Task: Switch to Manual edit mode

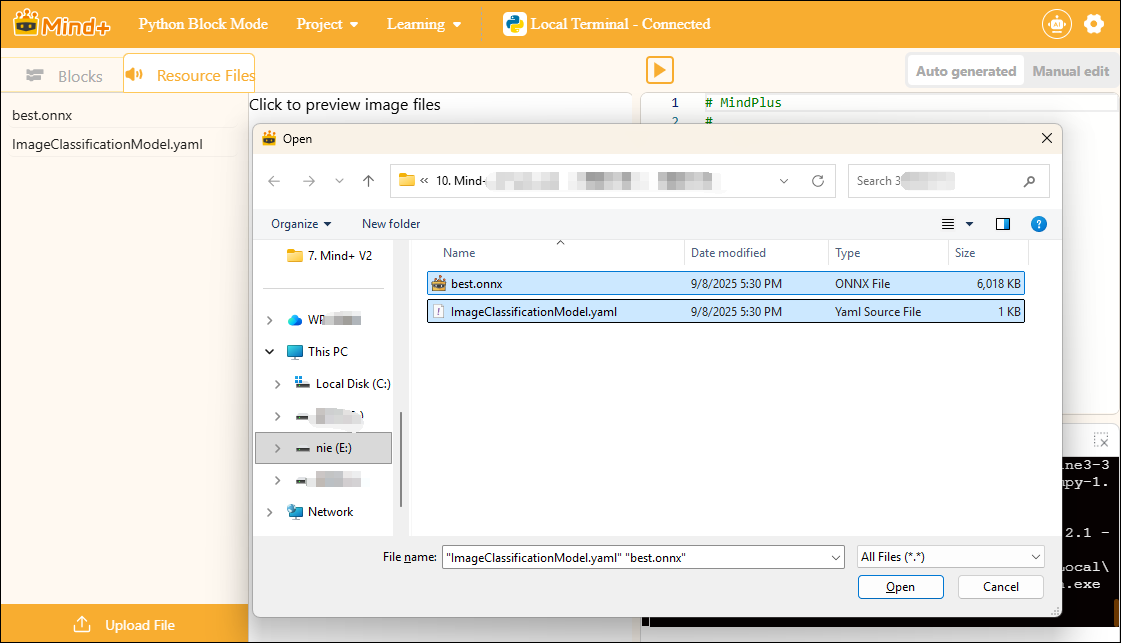Action: (x=1070, y=71)
